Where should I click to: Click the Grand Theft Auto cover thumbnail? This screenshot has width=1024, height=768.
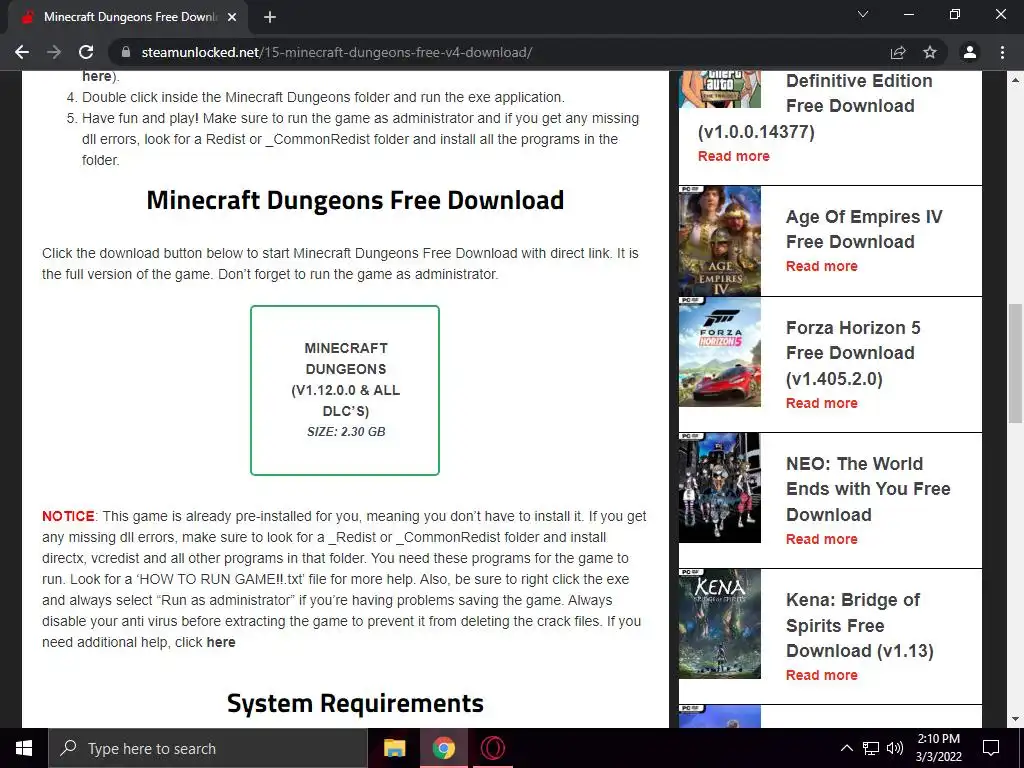(x=720, y=89)
